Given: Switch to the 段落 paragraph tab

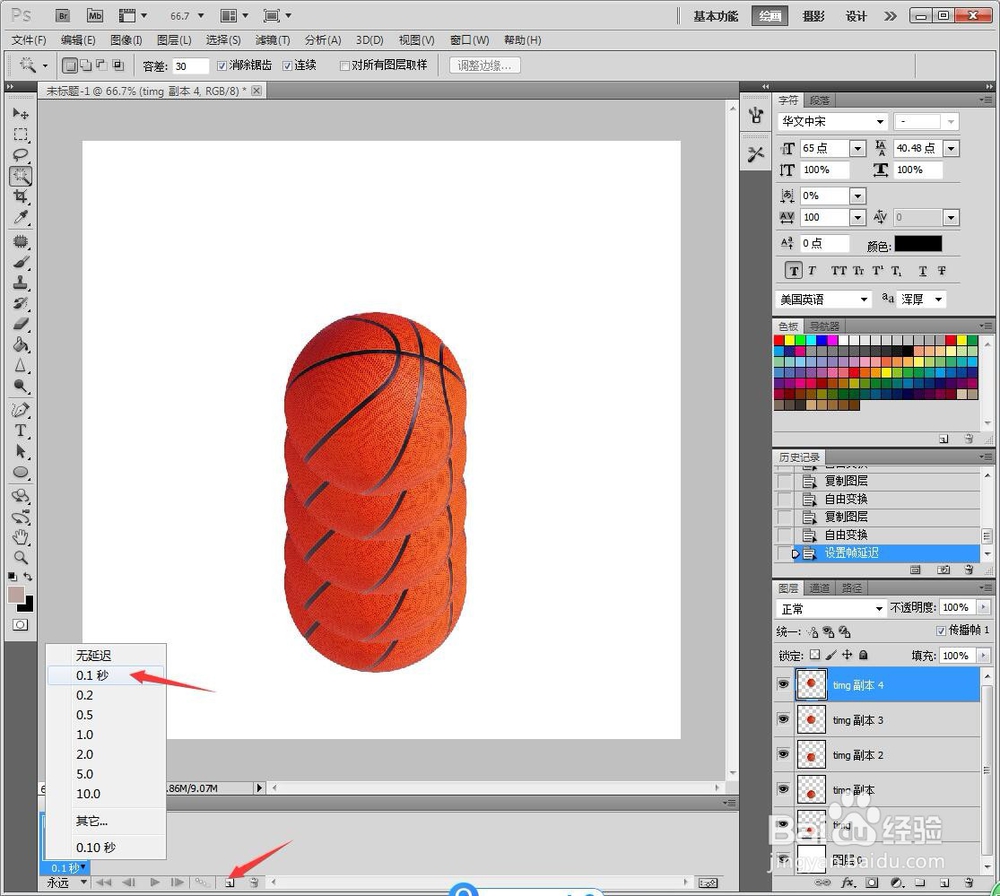Looking at the screenshot, I should [x=820, y=100].
